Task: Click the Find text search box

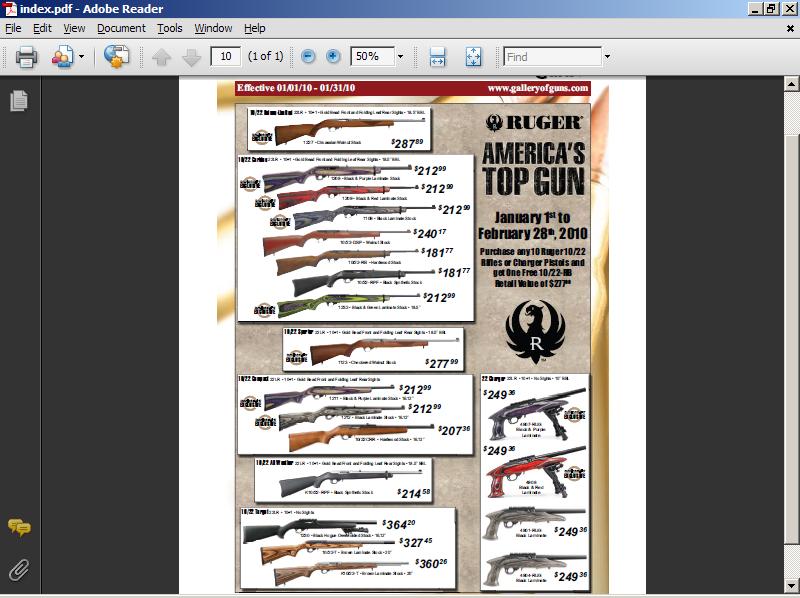Action: pos(552,57)
